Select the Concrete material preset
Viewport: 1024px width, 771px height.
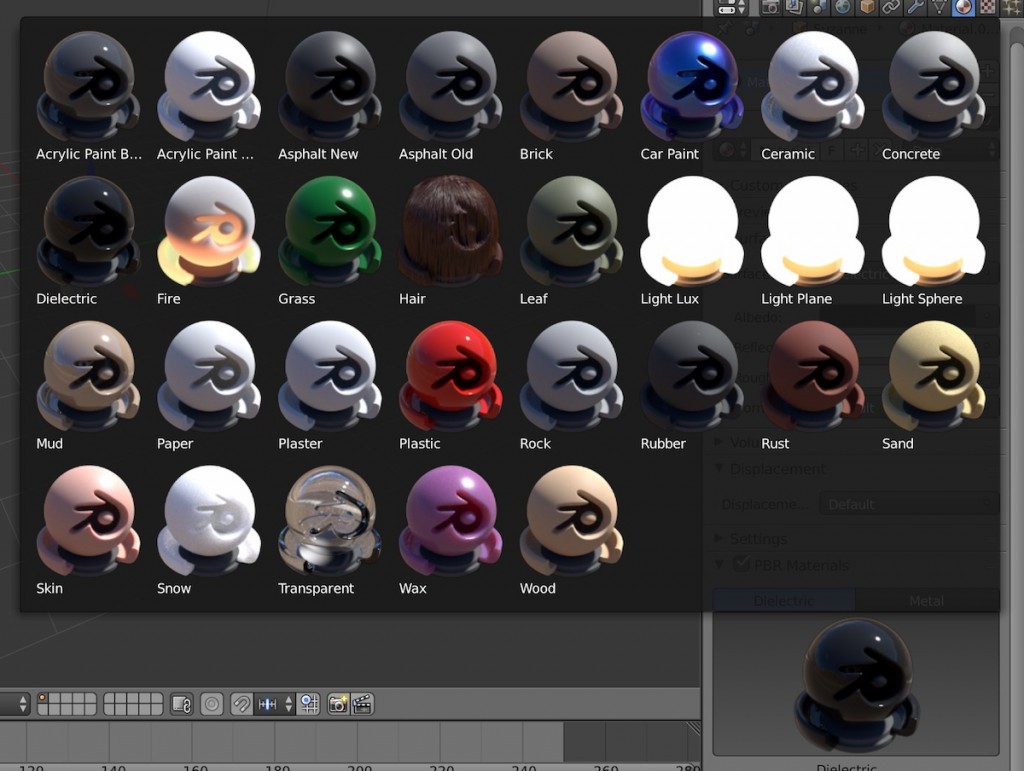(934, 97)
